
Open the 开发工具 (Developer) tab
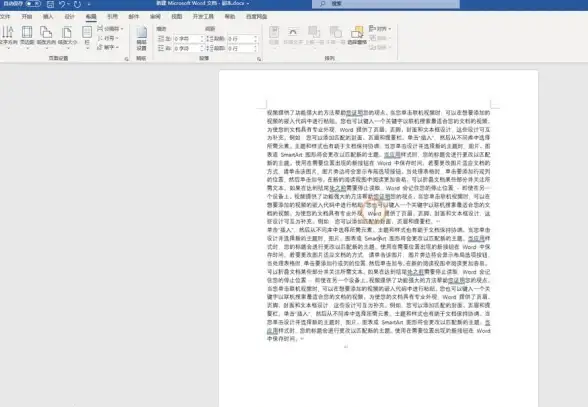[203, 17]
